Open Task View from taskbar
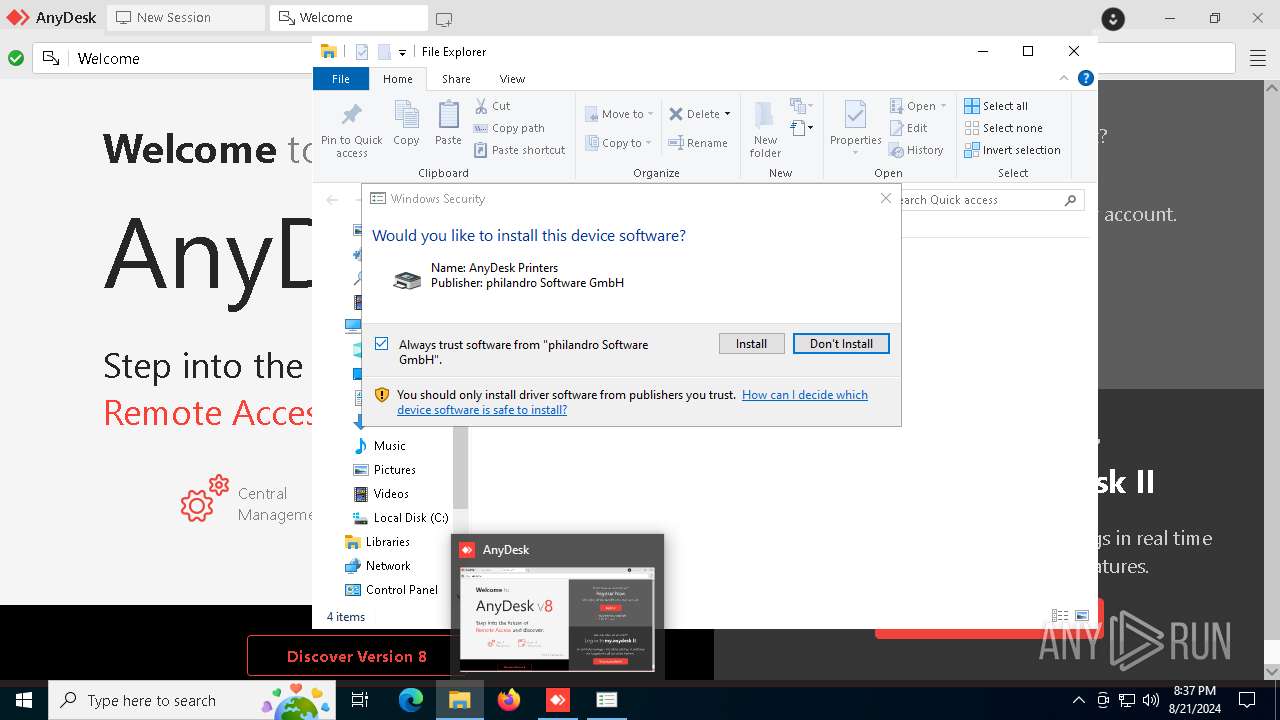The image size is (1280, 720). 360,700
